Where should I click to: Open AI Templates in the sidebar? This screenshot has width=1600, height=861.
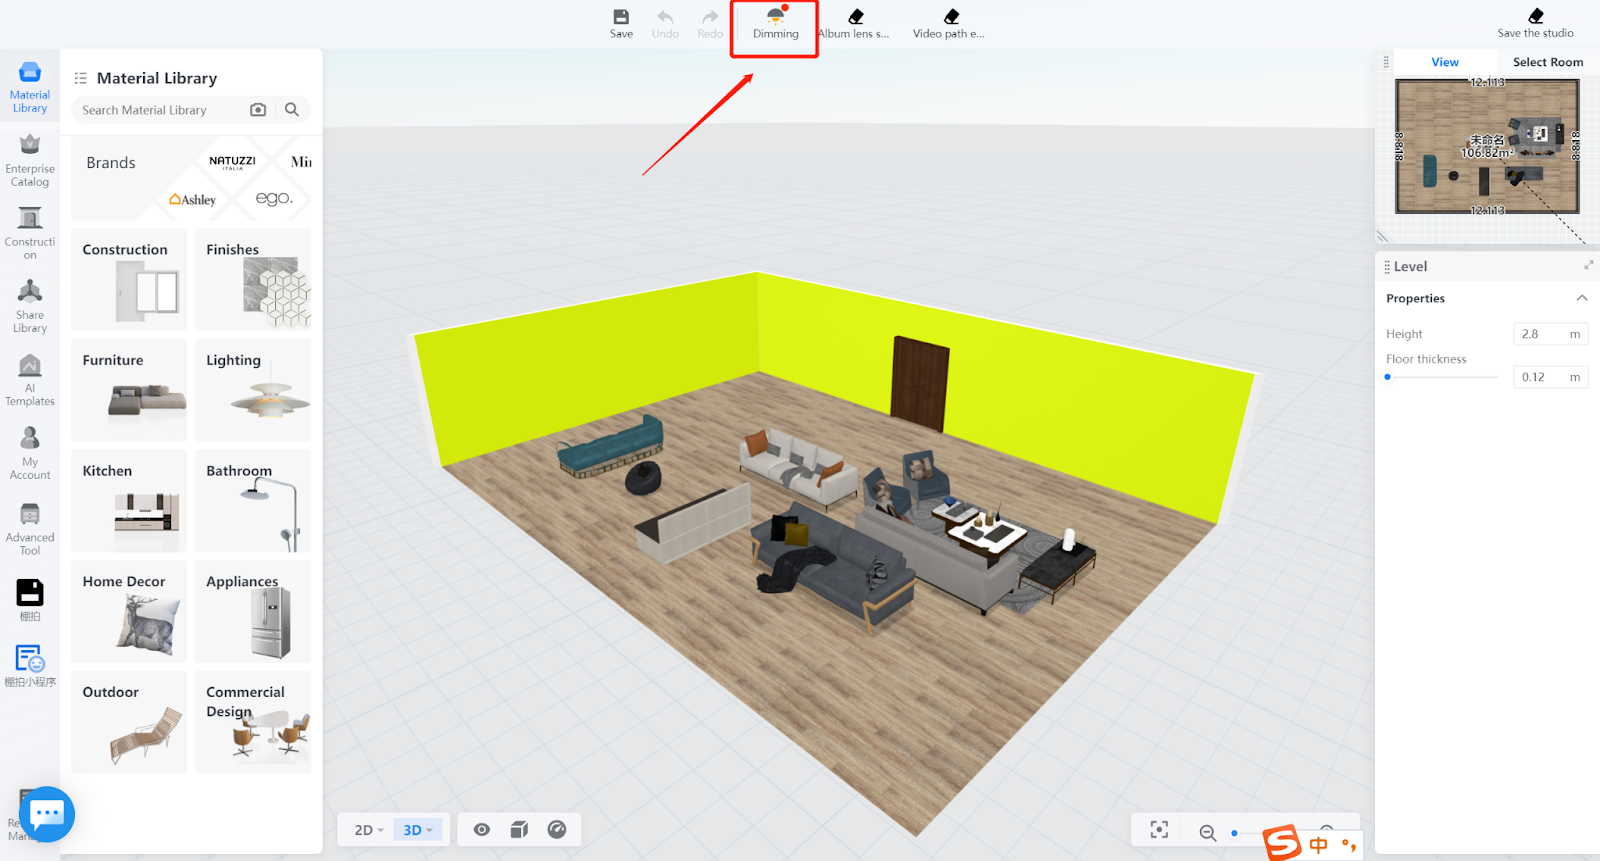pos(30,380)
